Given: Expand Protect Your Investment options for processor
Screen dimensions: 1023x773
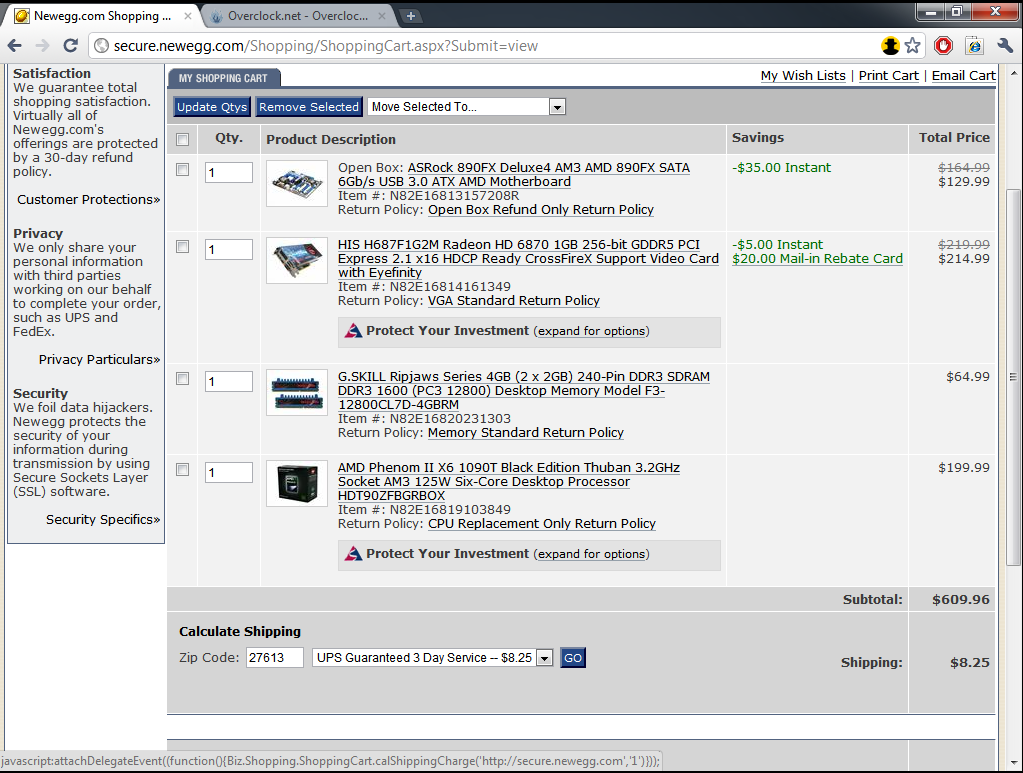Looking at the screenshot, I should [x=592, y=554].
